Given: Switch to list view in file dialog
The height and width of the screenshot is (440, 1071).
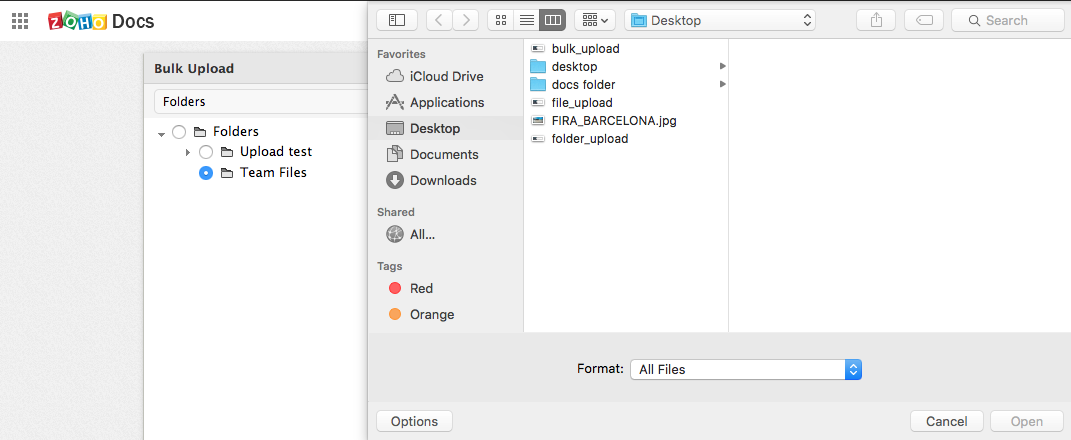Looking at the screenshot, I should point(527,20).
